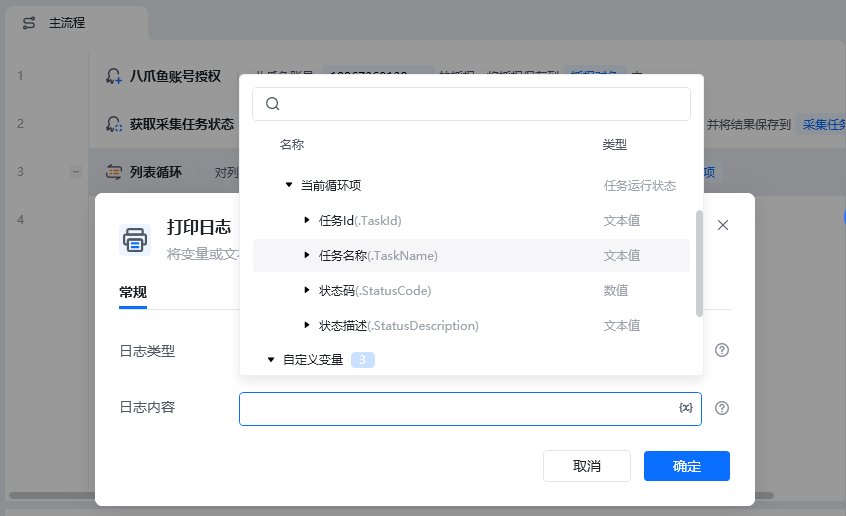Screen dimensions: 846x516
Task: Click the 日志类型 label
Action: pyautogui.click(x=147, y=351)
